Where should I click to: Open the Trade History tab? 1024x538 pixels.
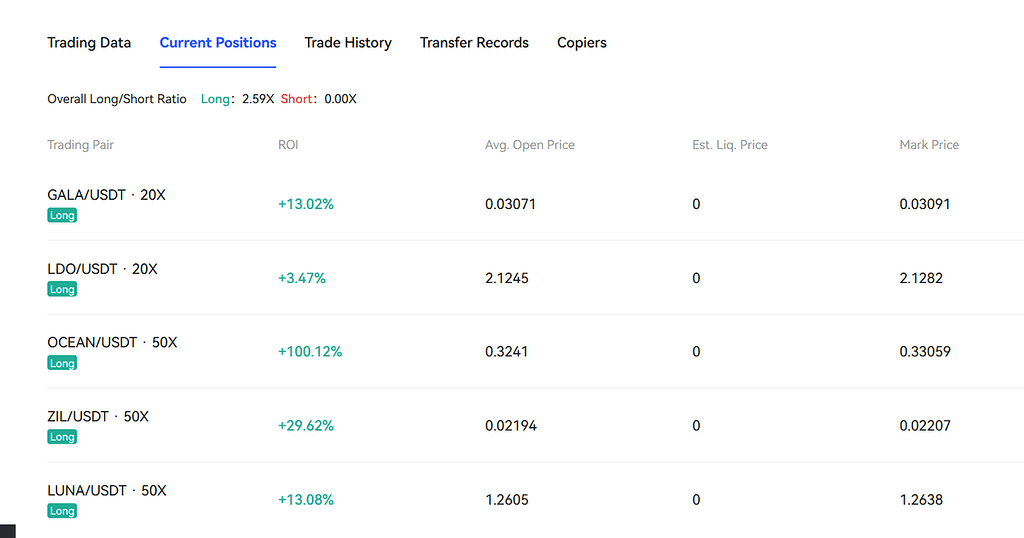(x=348, y=43)
